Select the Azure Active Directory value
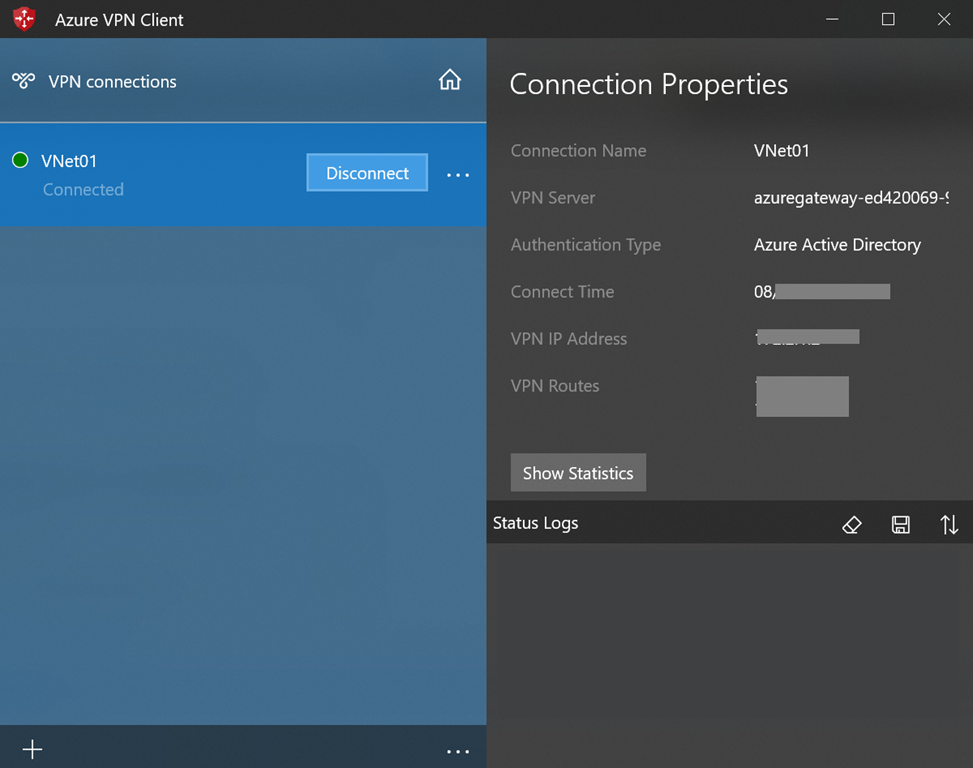This screenshot has height=768, width=973. [x=837, y=245]
